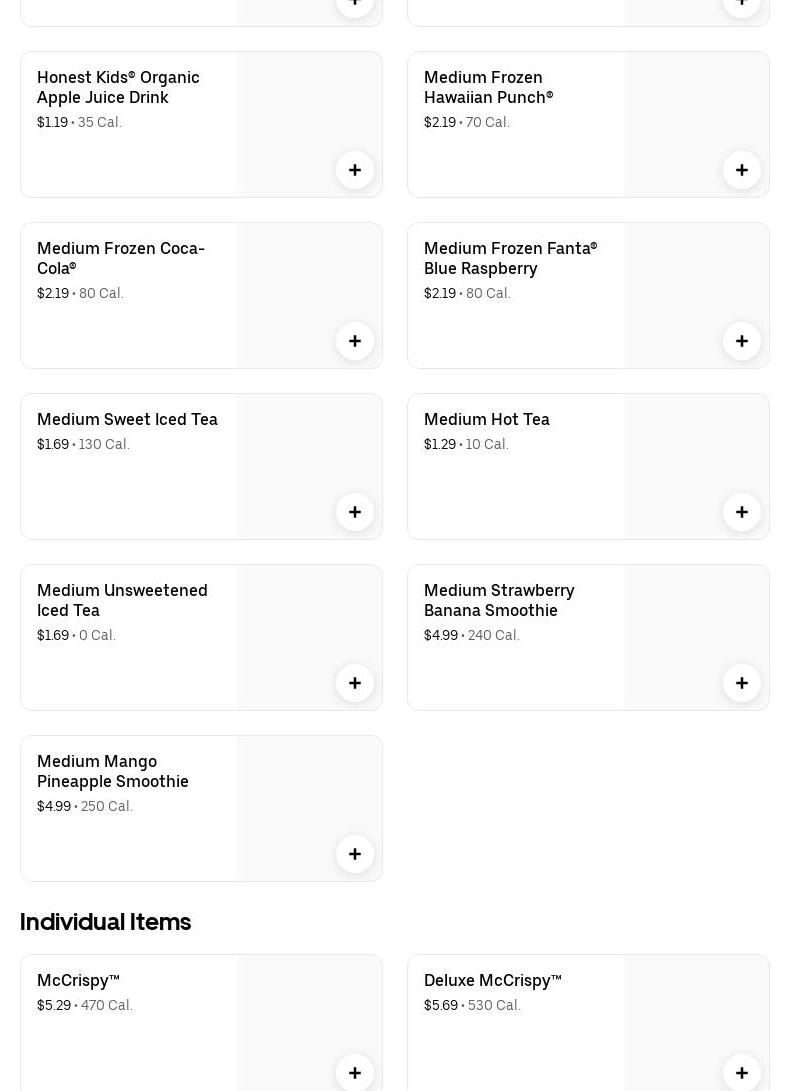
Task: Open Medium Sweet Iced Tea item details
Action: pos(127,419)
